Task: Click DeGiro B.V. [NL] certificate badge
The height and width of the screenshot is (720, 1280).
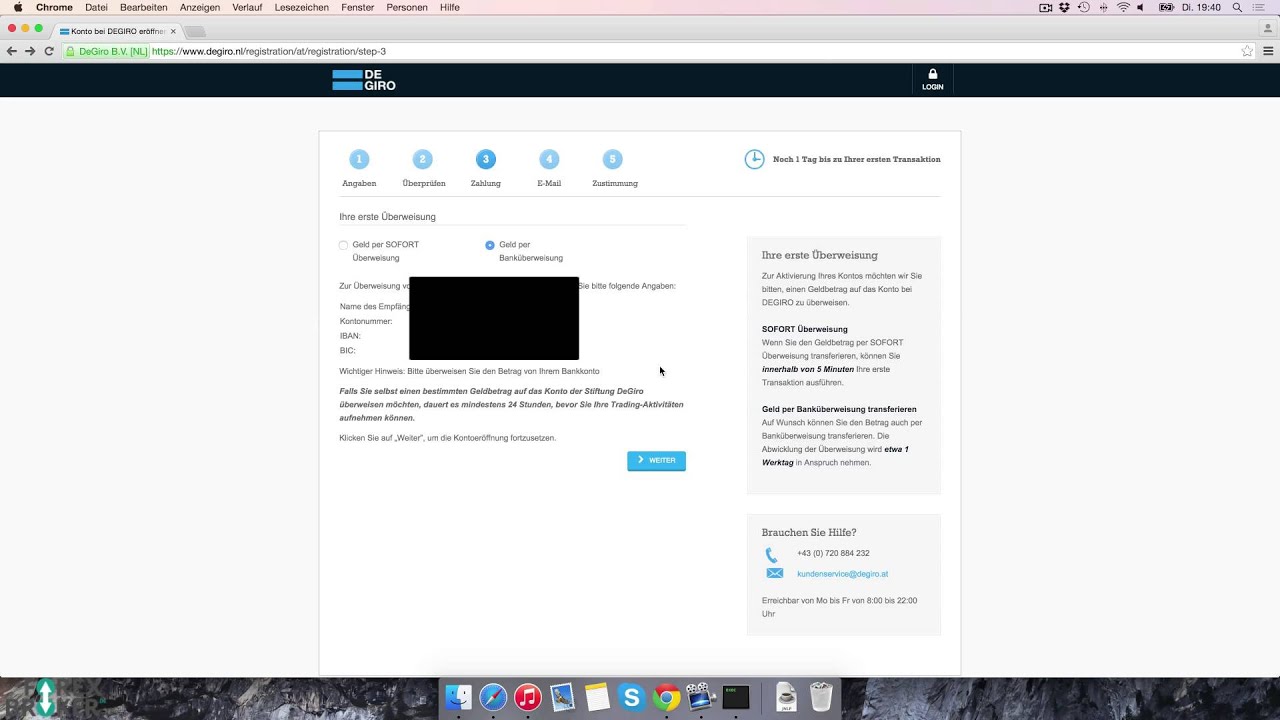Action: [105, 51]
